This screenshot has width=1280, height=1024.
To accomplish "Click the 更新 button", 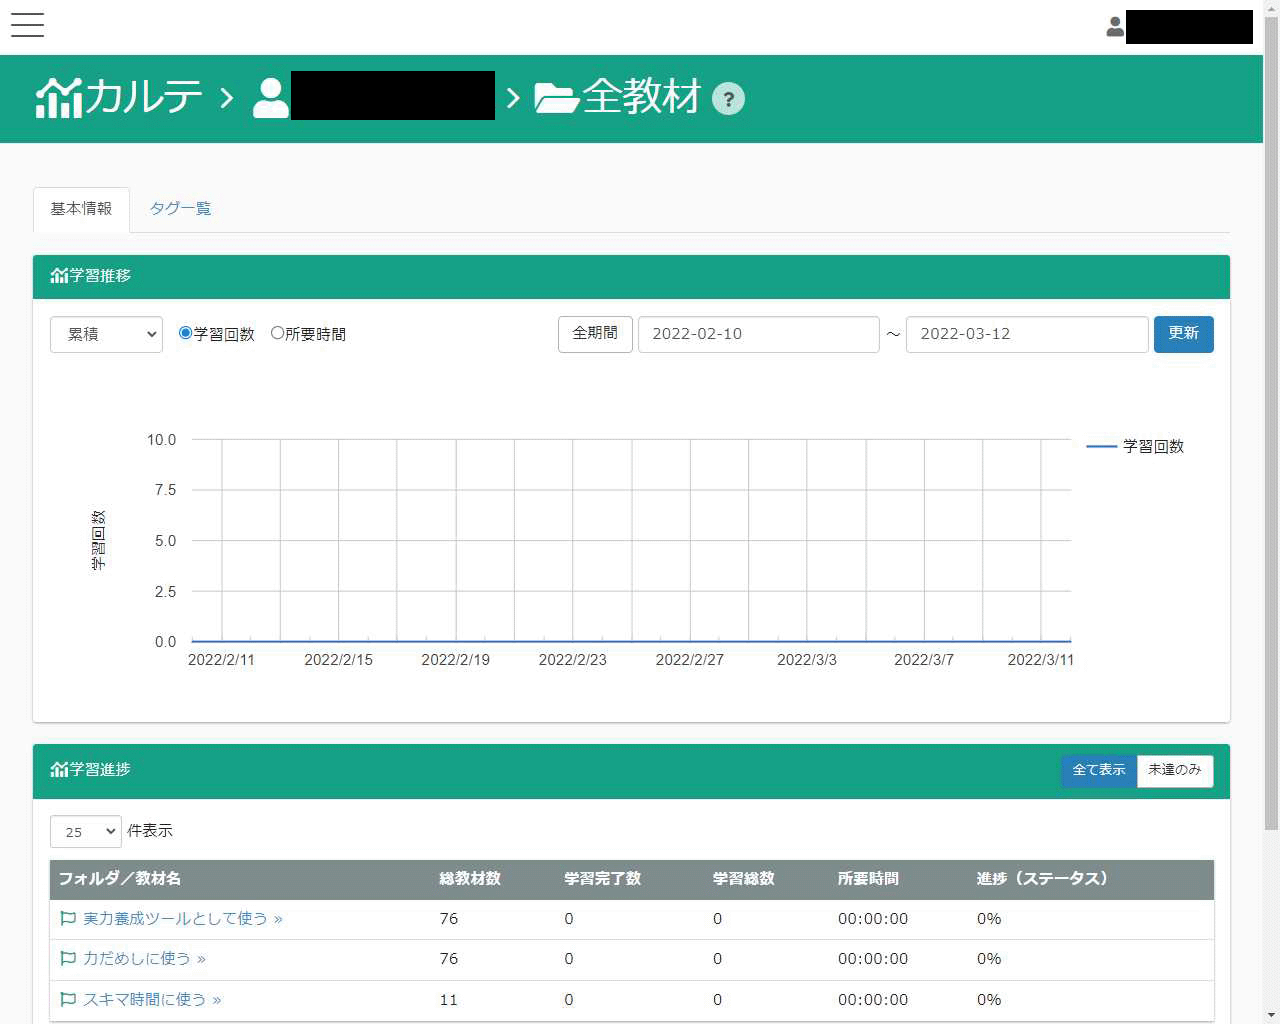I will pyautogui.click(x=1184, y=334).
